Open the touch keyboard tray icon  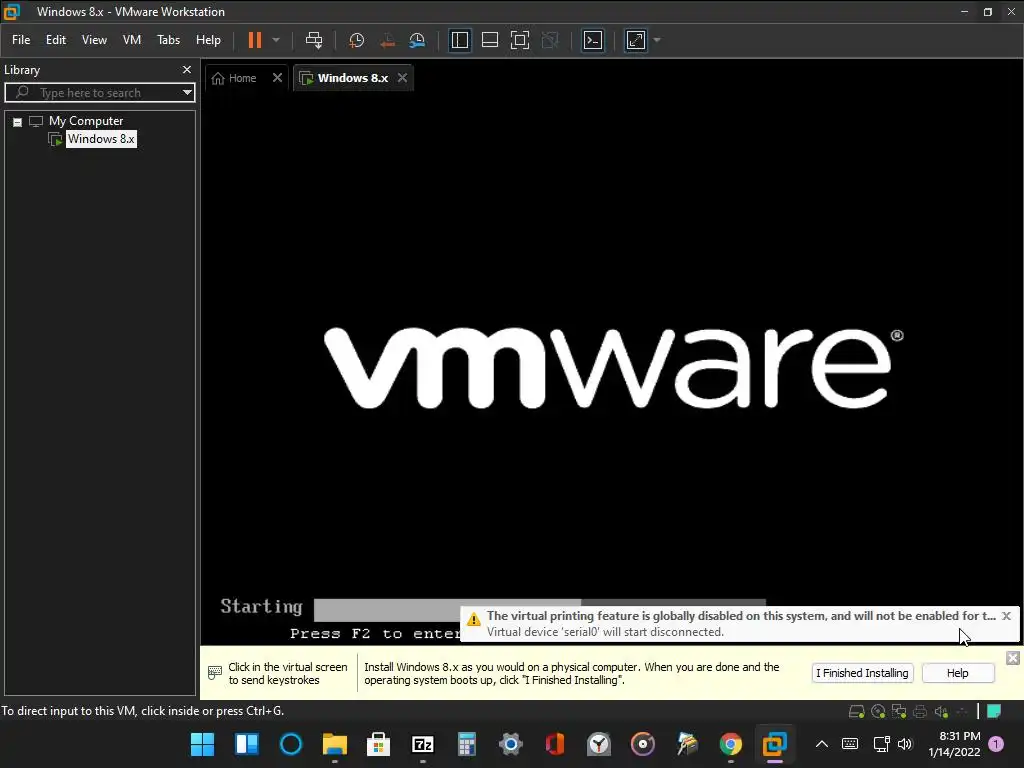(850, 744)
